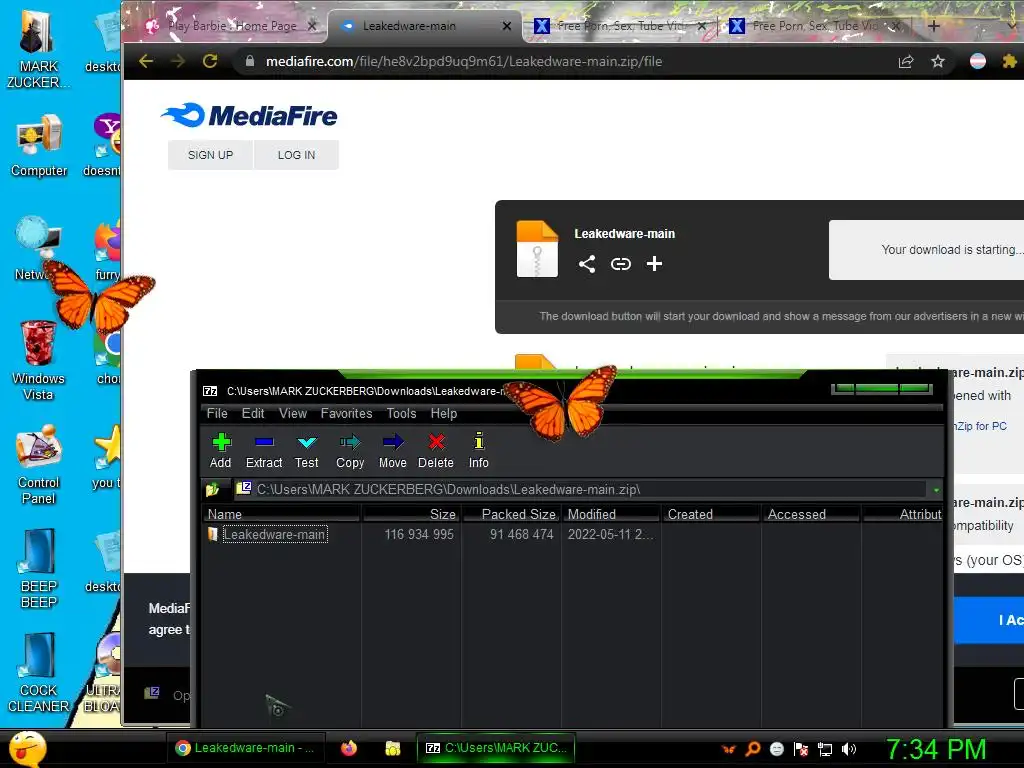Screen dimensions: 1024x768
Task: Sort by the Created column header
Action: [711, 514]
